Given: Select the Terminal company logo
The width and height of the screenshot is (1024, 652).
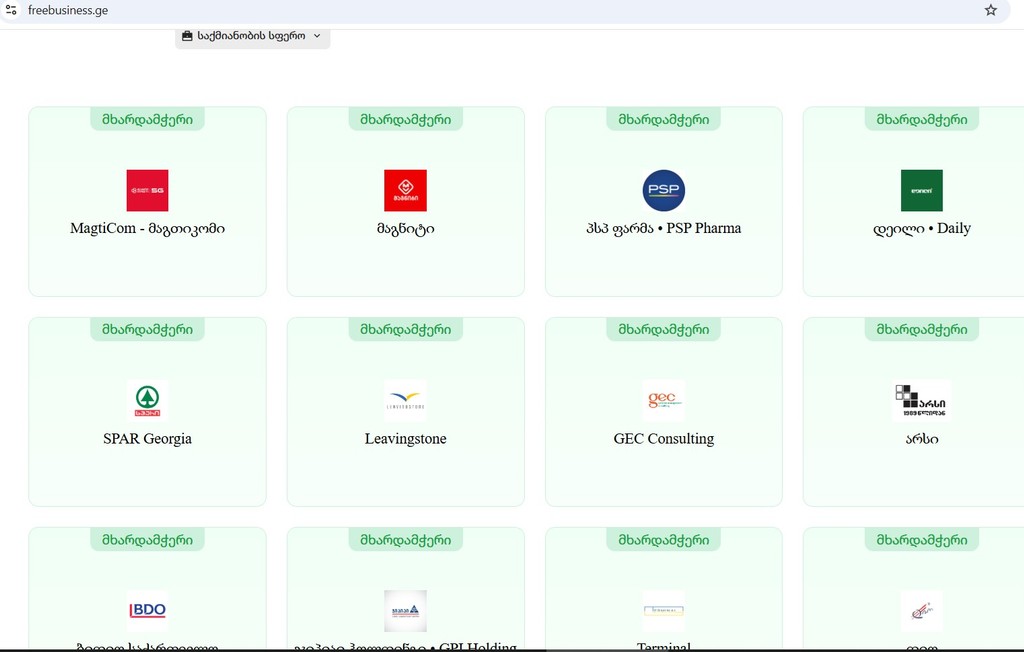Looking at the screenshot, I should (664, 611).
